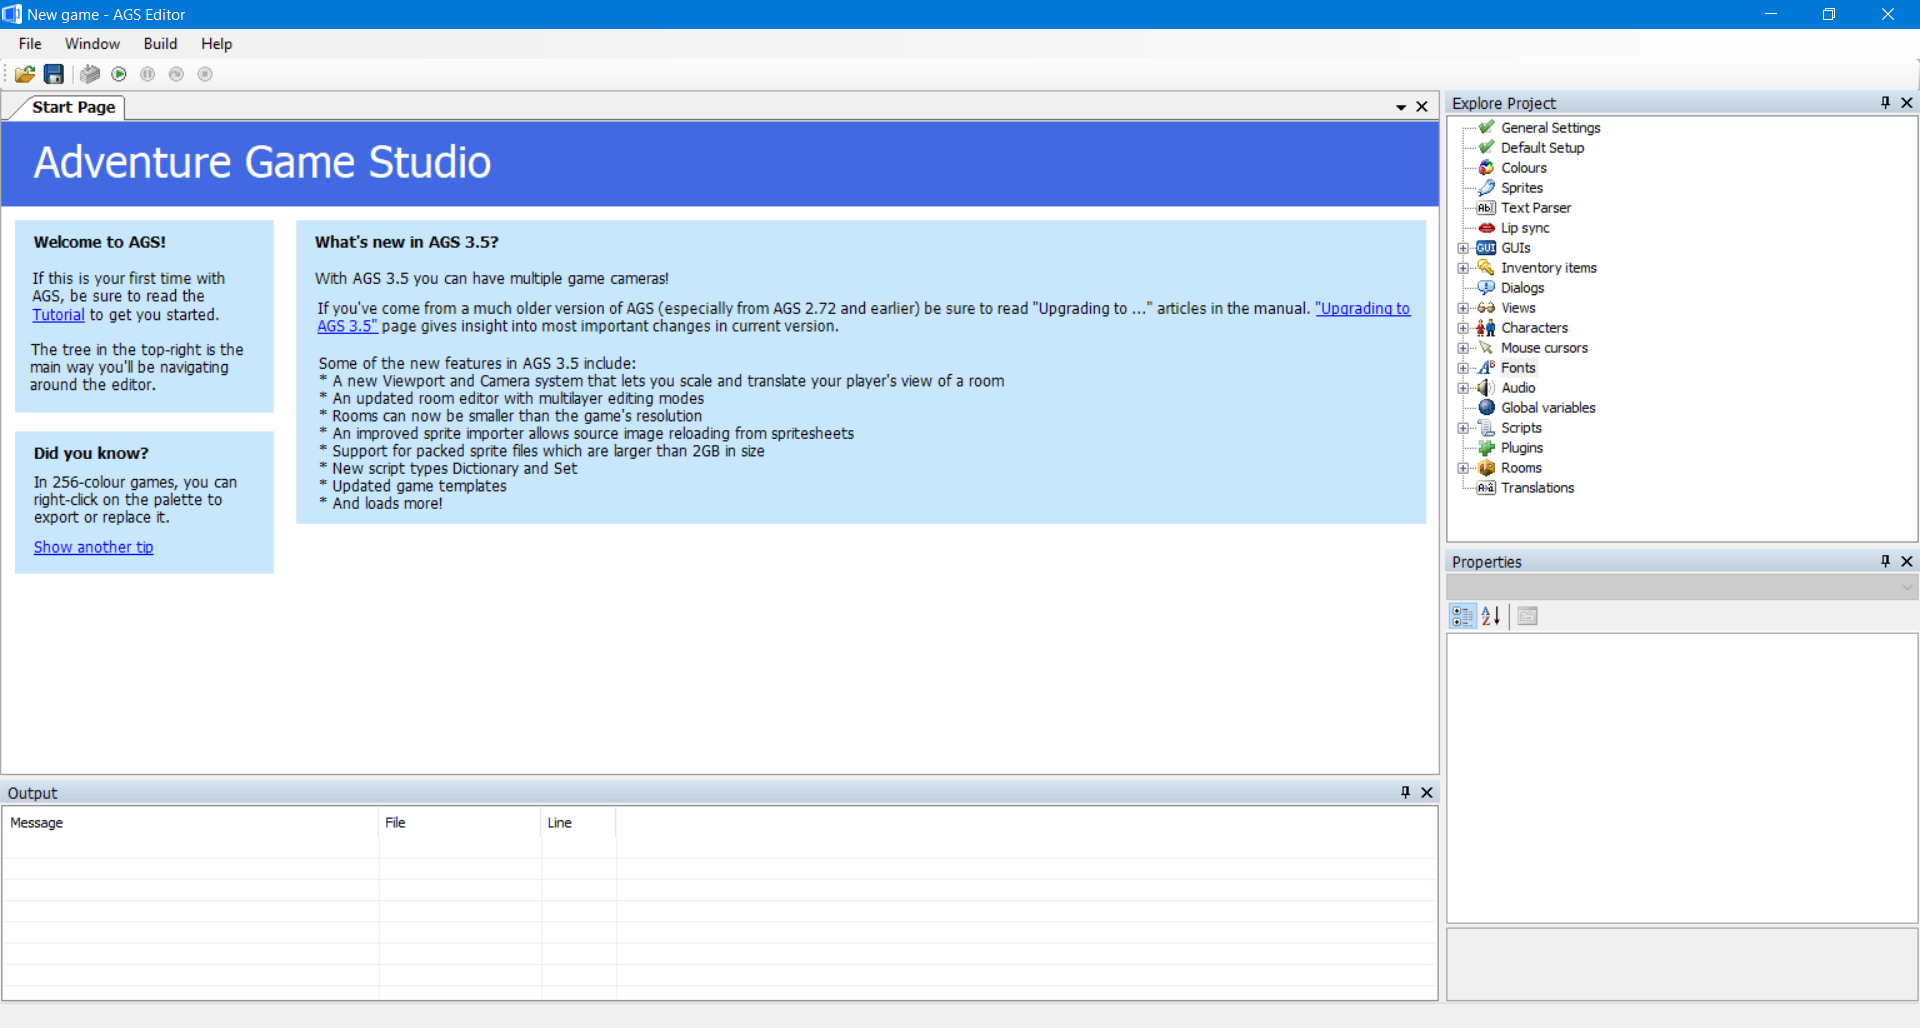Open the Properties object selector dropdown
Screen dimensions: 1920x1028
(x=1682, y=587)
